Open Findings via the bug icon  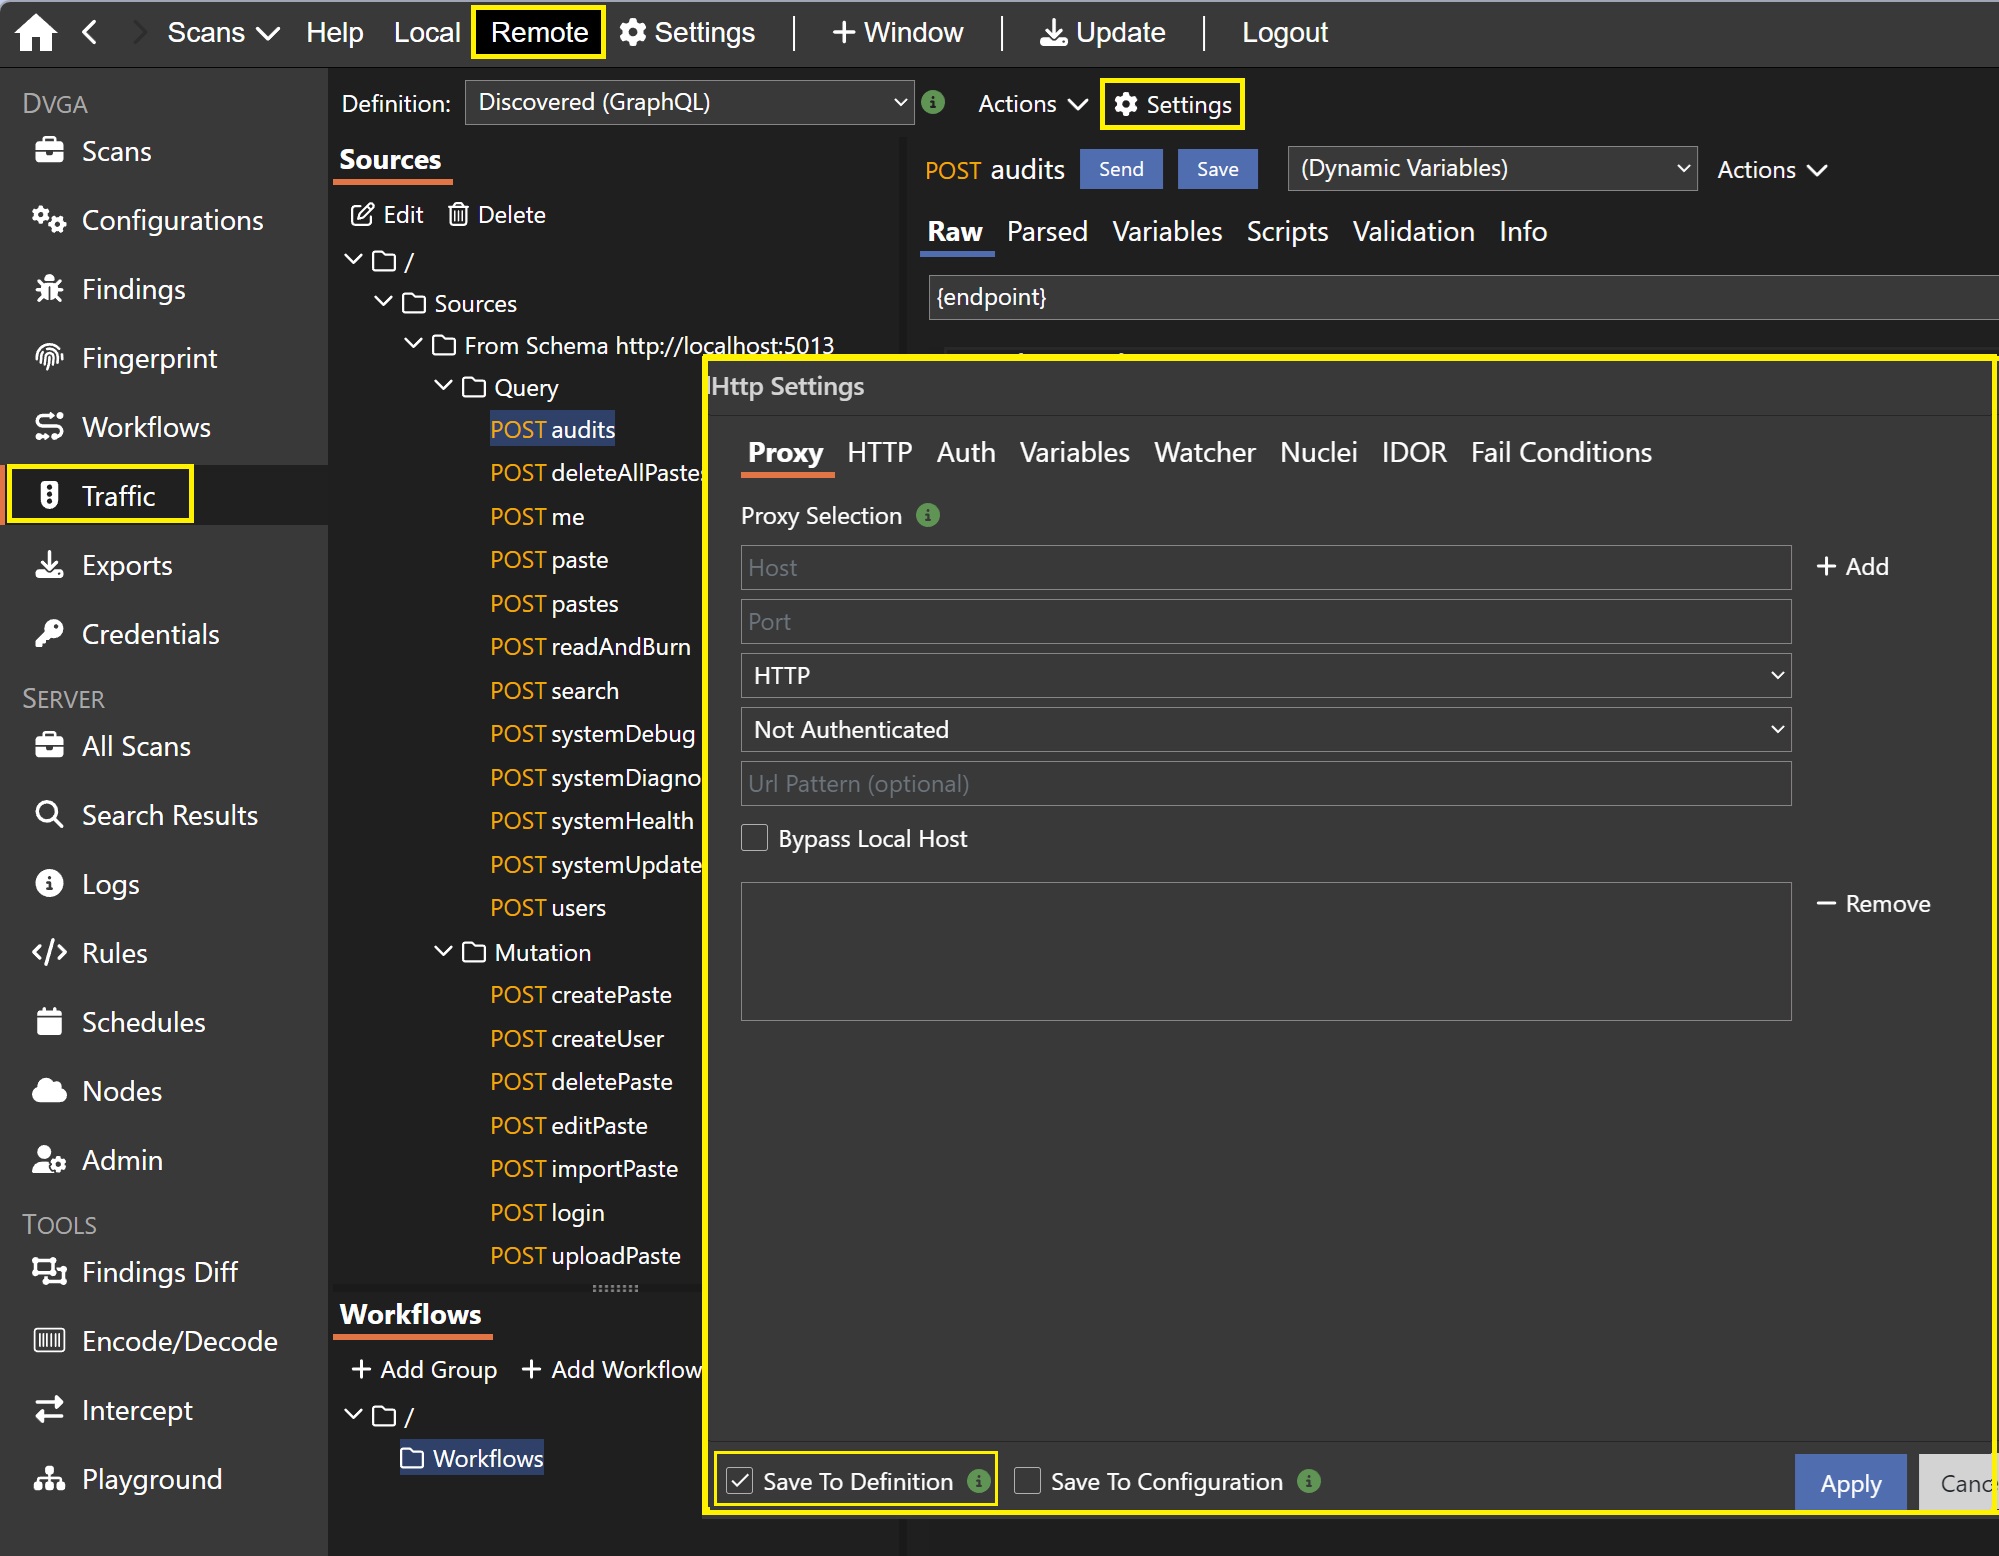point(49,289)
